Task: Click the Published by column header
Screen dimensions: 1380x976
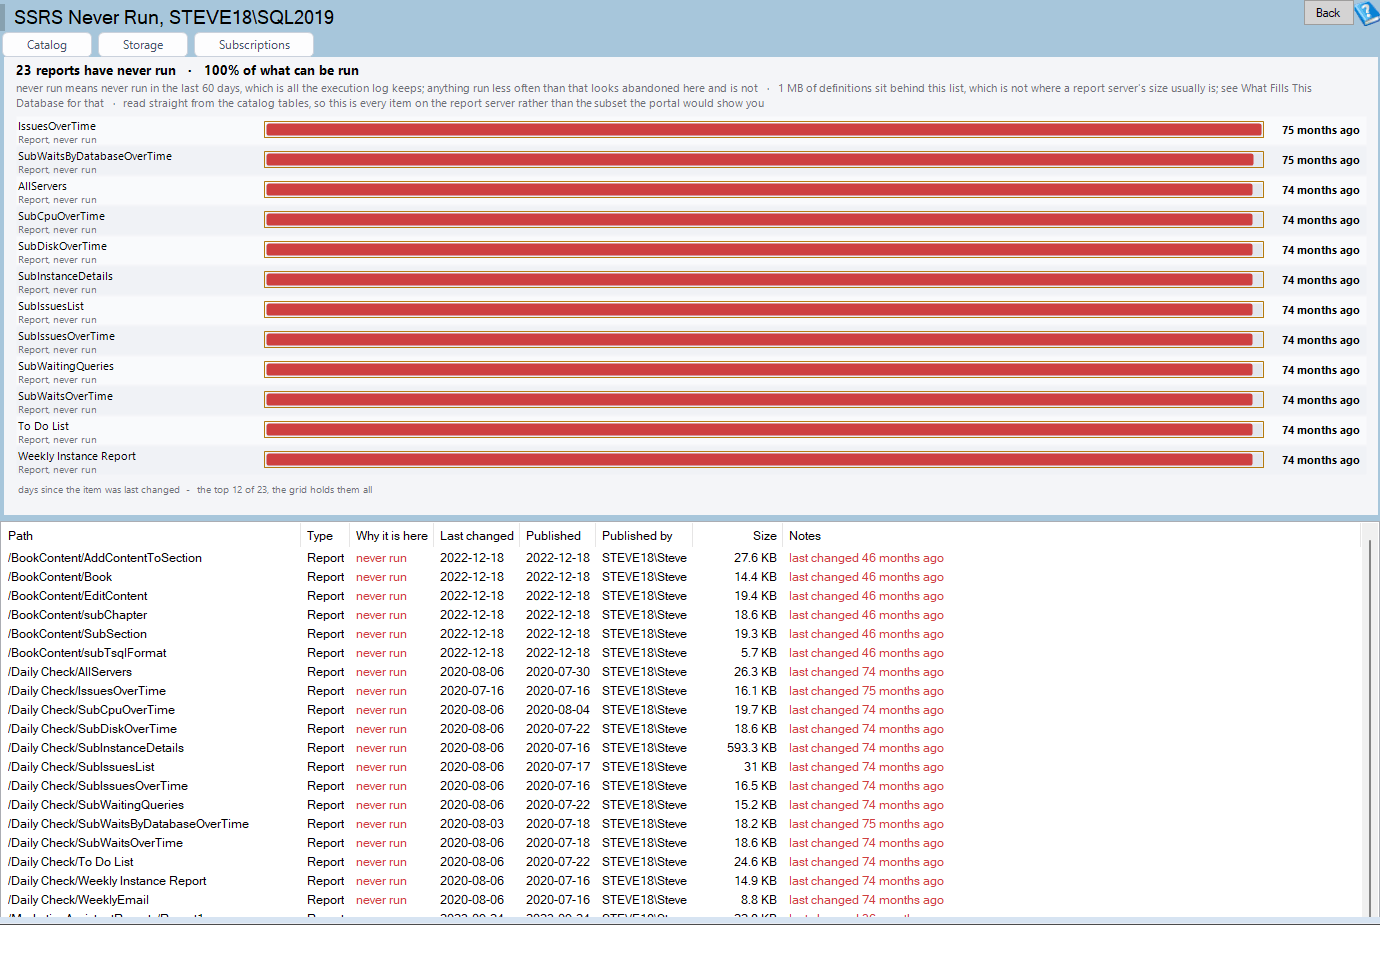Action: point(637,536)
